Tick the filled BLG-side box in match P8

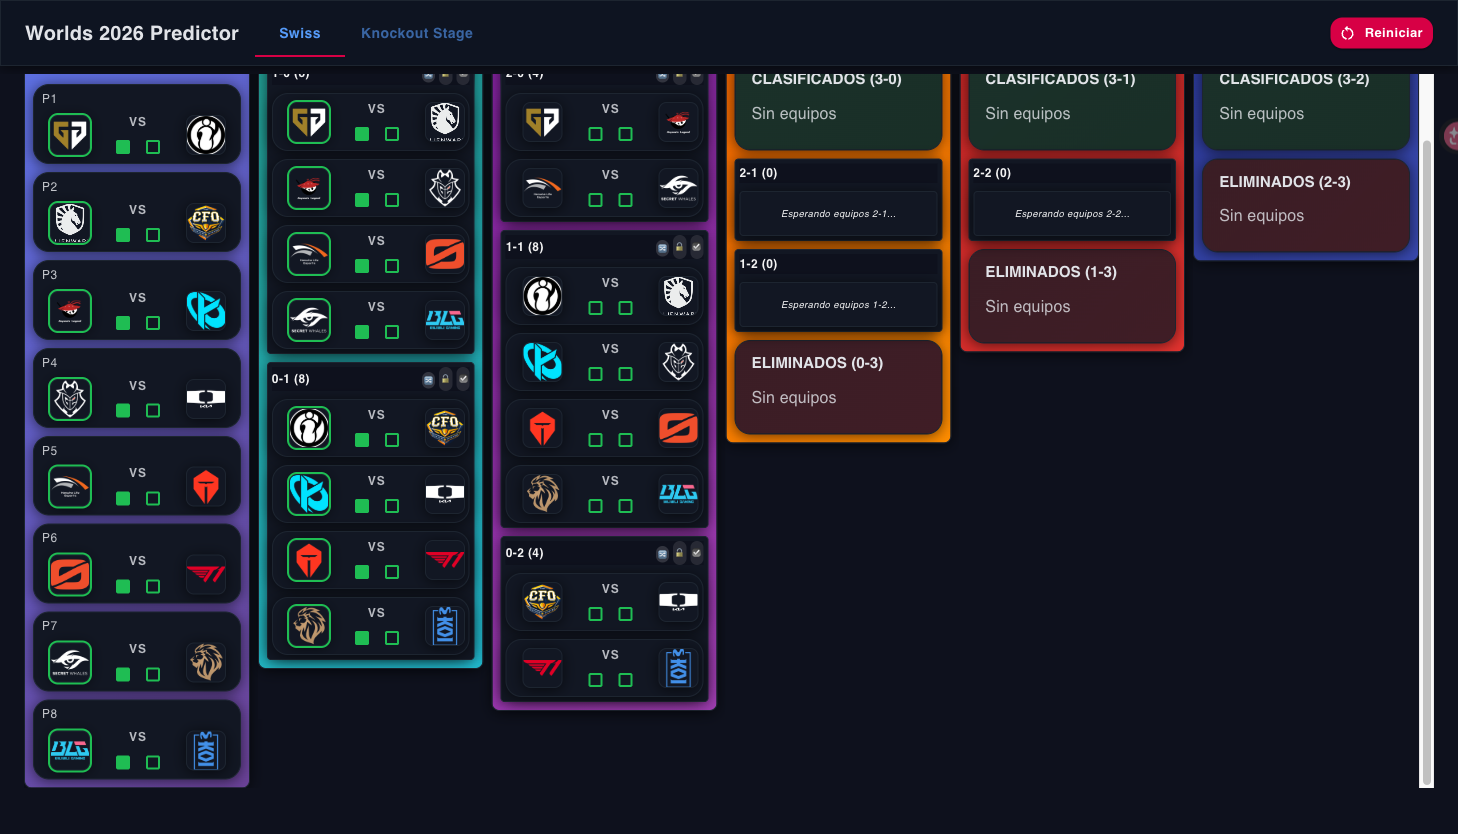coord(123,762)
